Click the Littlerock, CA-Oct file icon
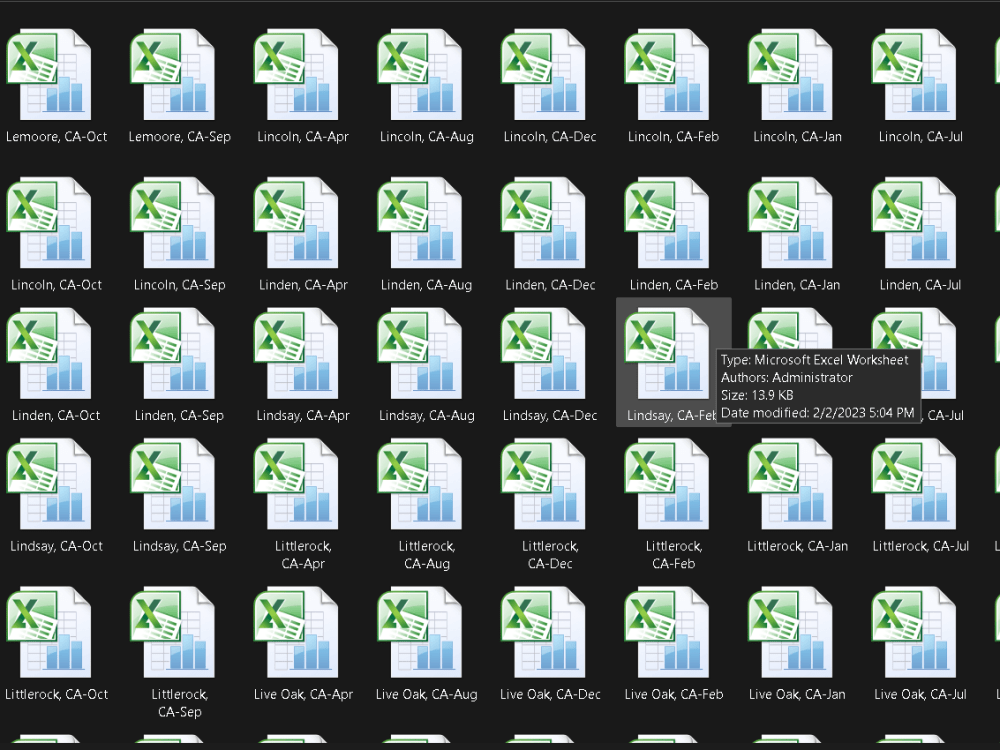 (x=49, y=633)
